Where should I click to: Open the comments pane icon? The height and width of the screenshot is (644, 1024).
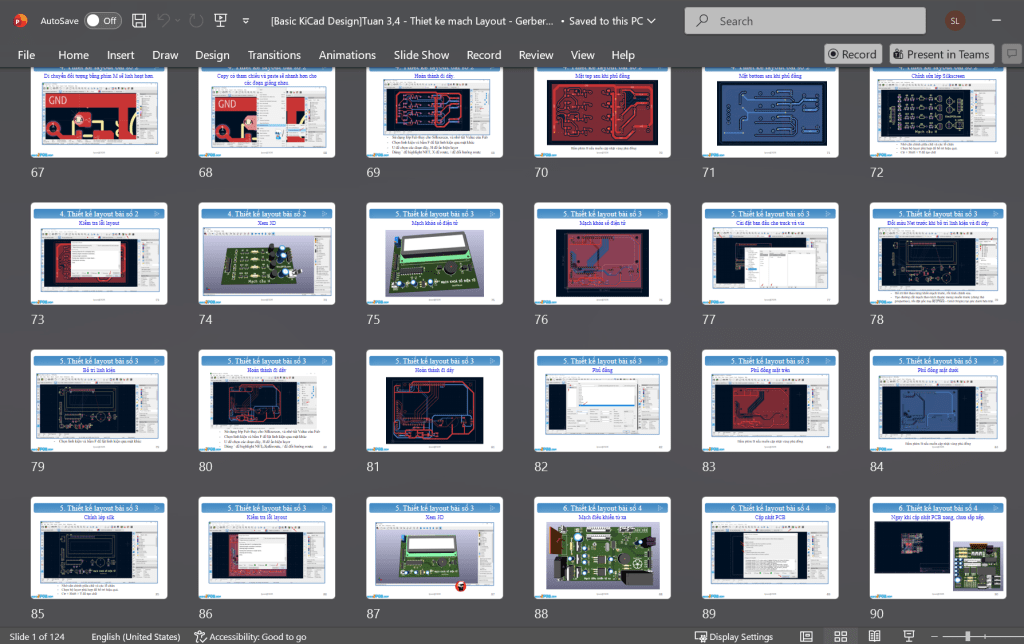[x=1010, y=54]
